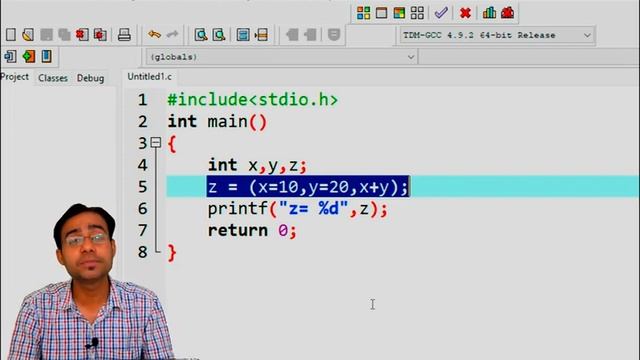Click the closing brace on line 8

[172, 253]
